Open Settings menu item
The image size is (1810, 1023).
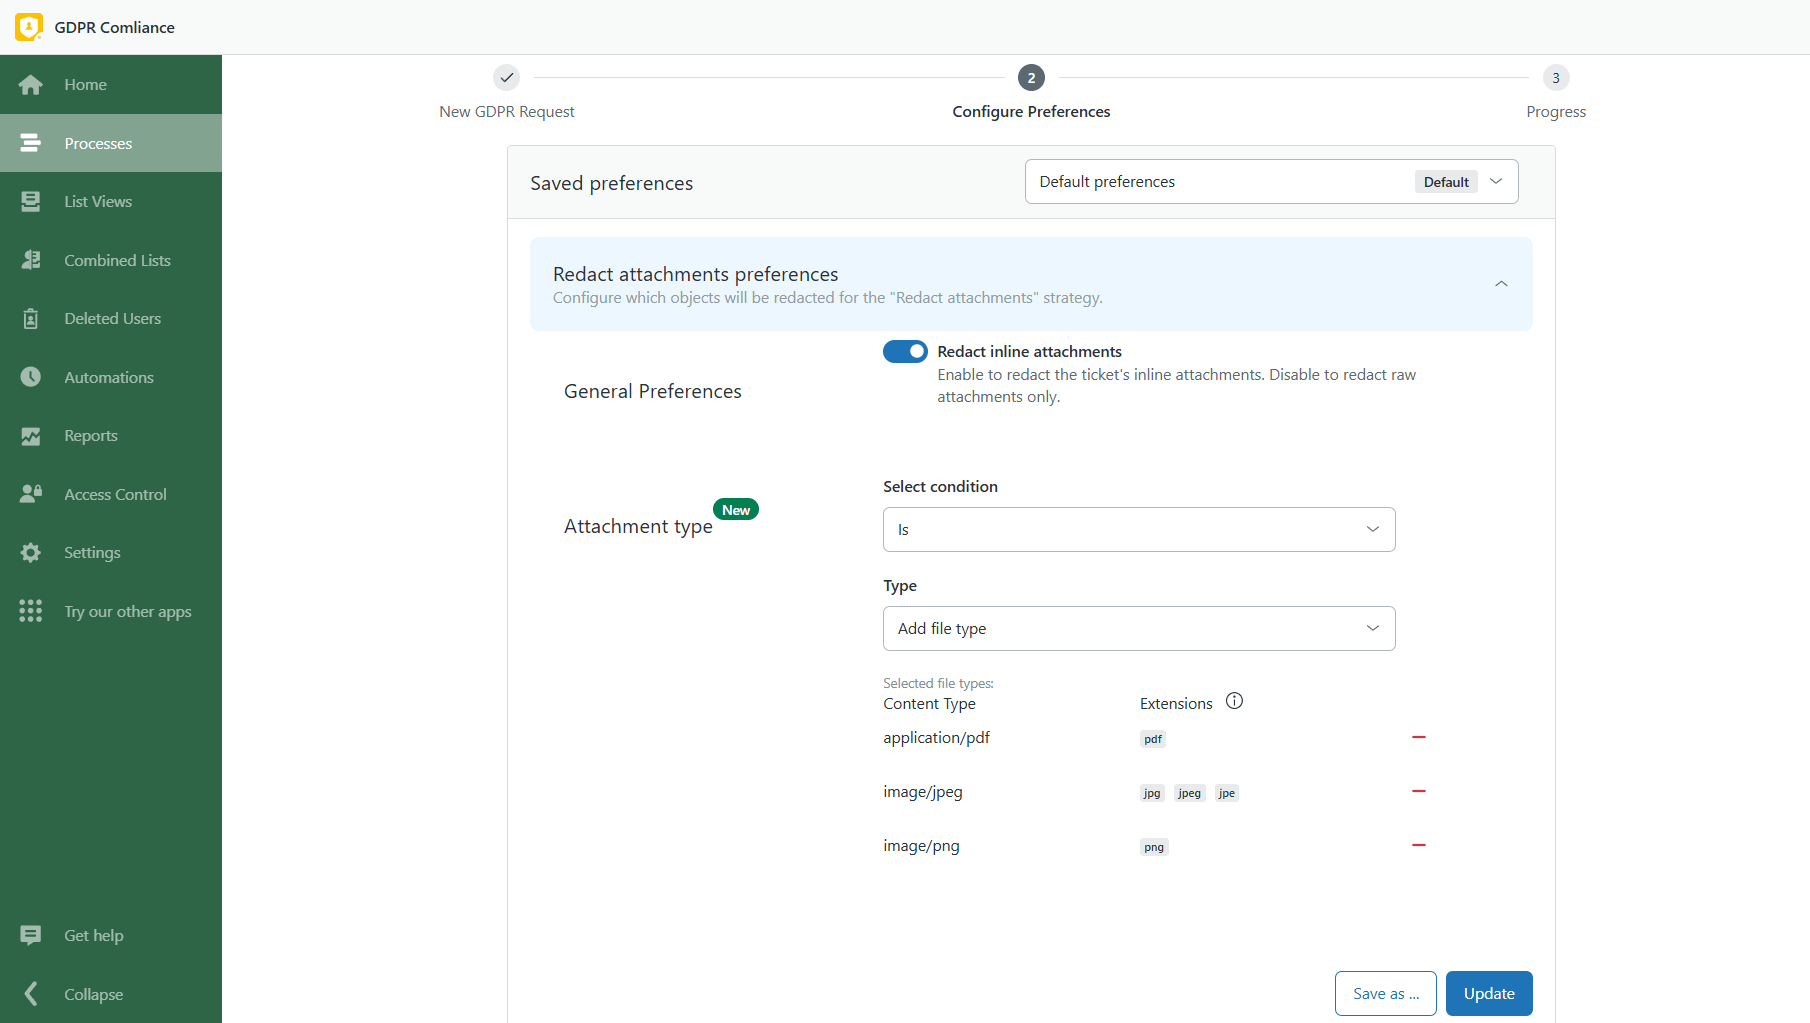(111, 553)
